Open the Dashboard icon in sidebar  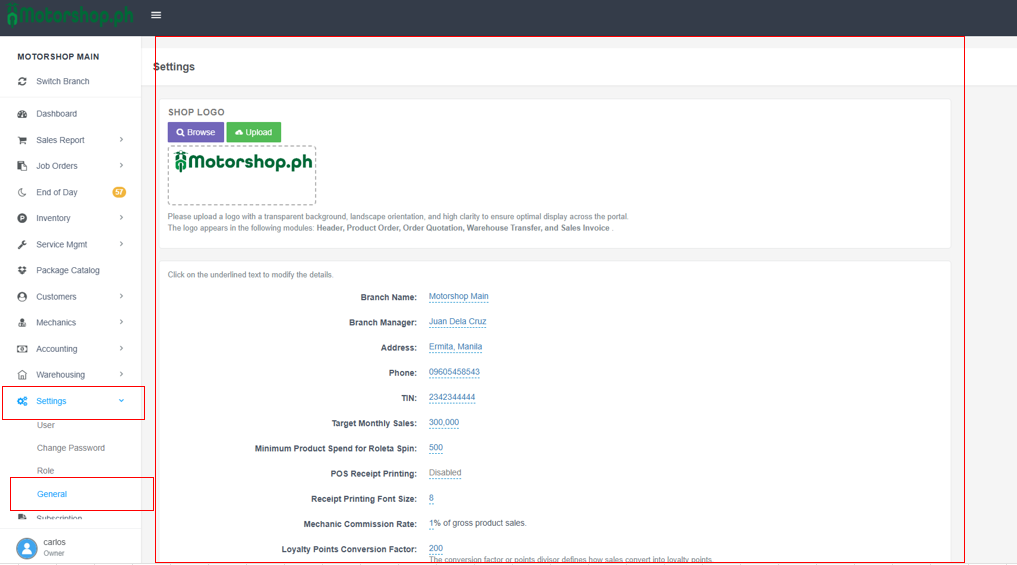point(22,114)
